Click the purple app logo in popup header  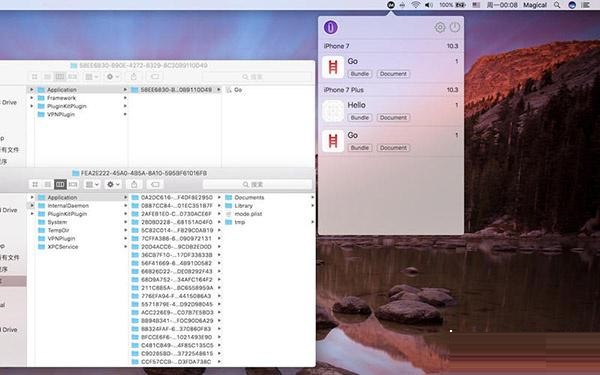click(331, 28)
